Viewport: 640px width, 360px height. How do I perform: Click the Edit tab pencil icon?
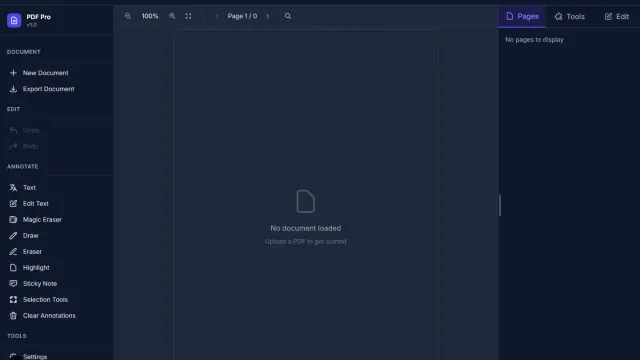click(x=608, y=16)
